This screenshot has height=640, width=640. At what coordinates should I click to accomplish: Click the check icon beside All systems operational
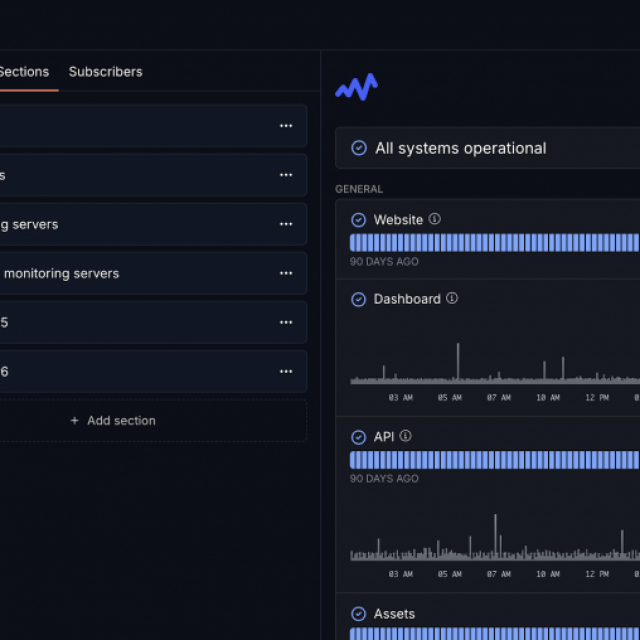359,148
